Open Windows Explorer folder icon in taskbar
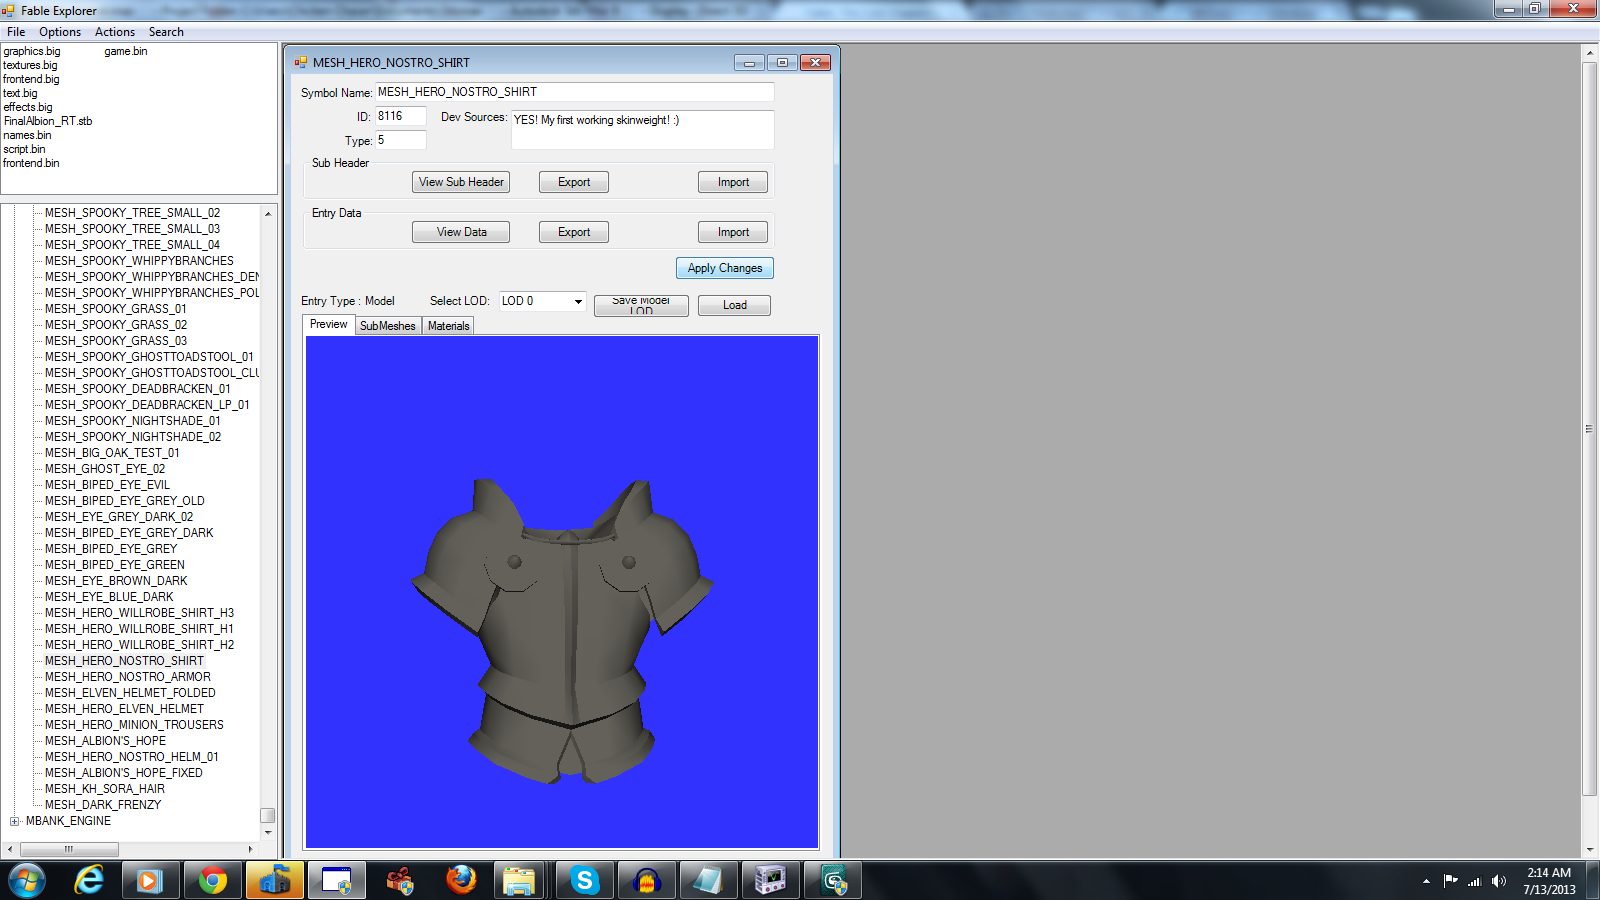Viewport: 1600px width, 900px height. (x=519, y=881)
